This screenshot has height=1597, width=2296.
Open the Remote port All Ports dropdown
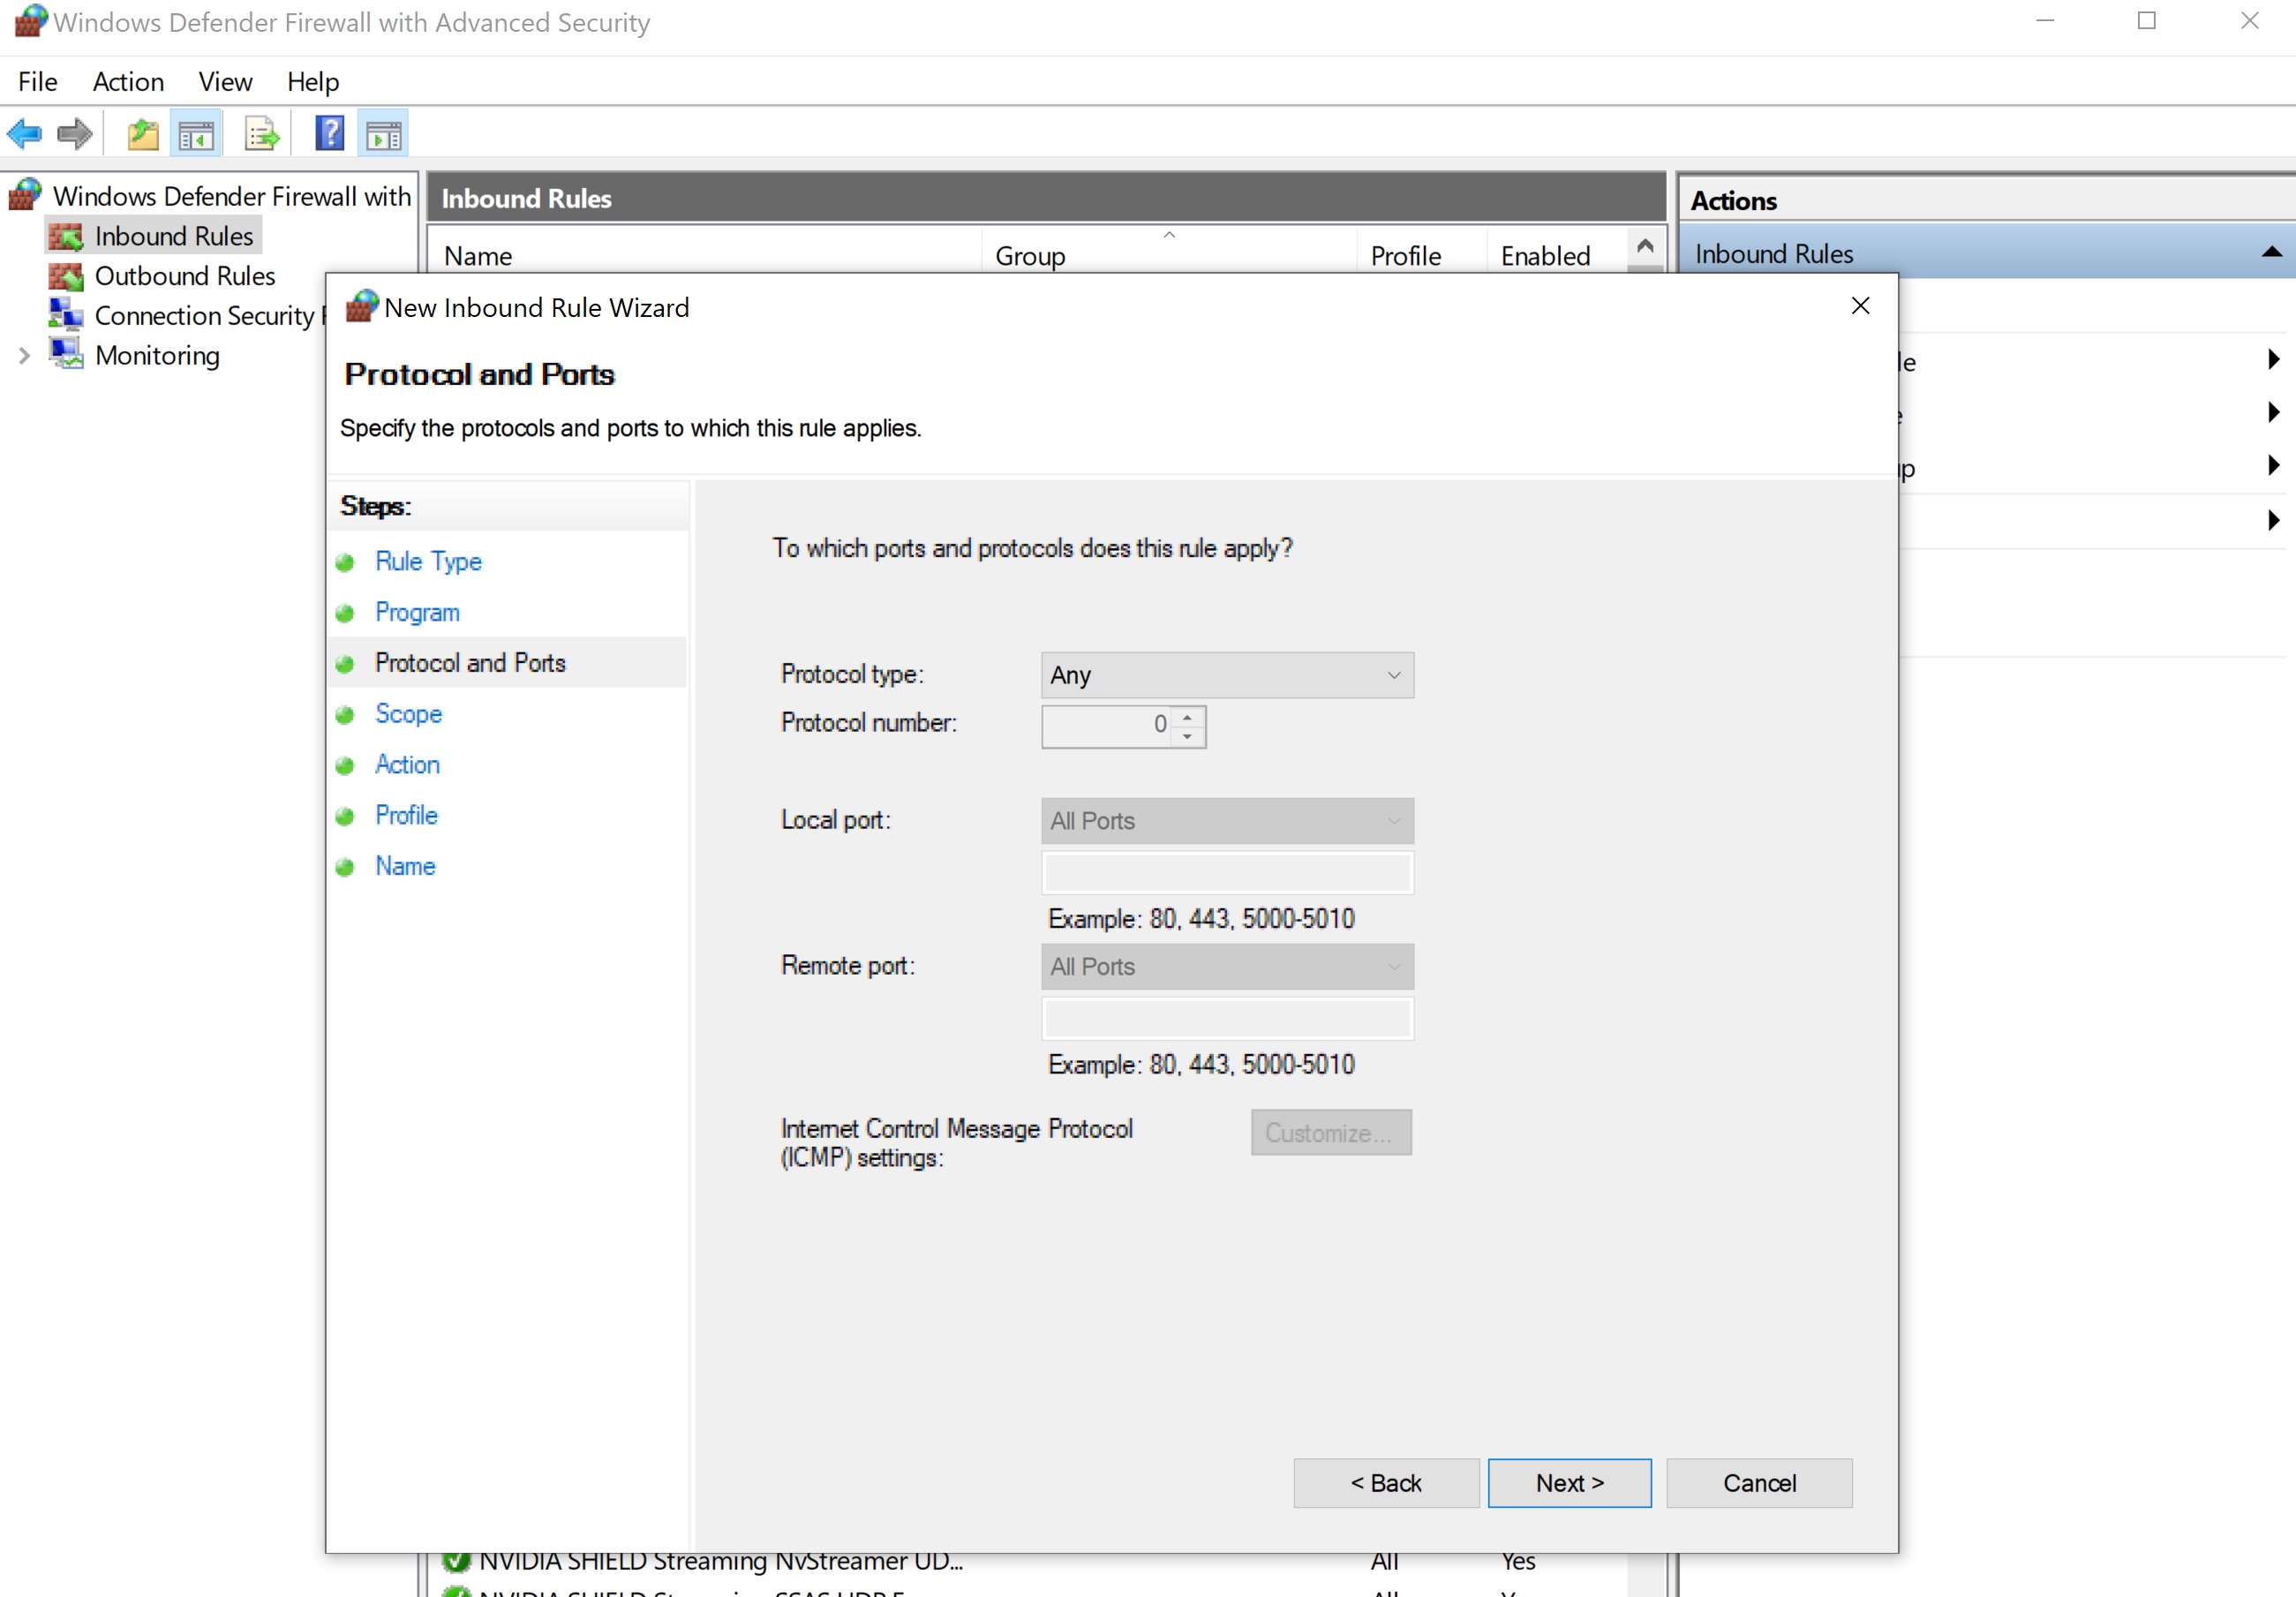coord(1227,968)
